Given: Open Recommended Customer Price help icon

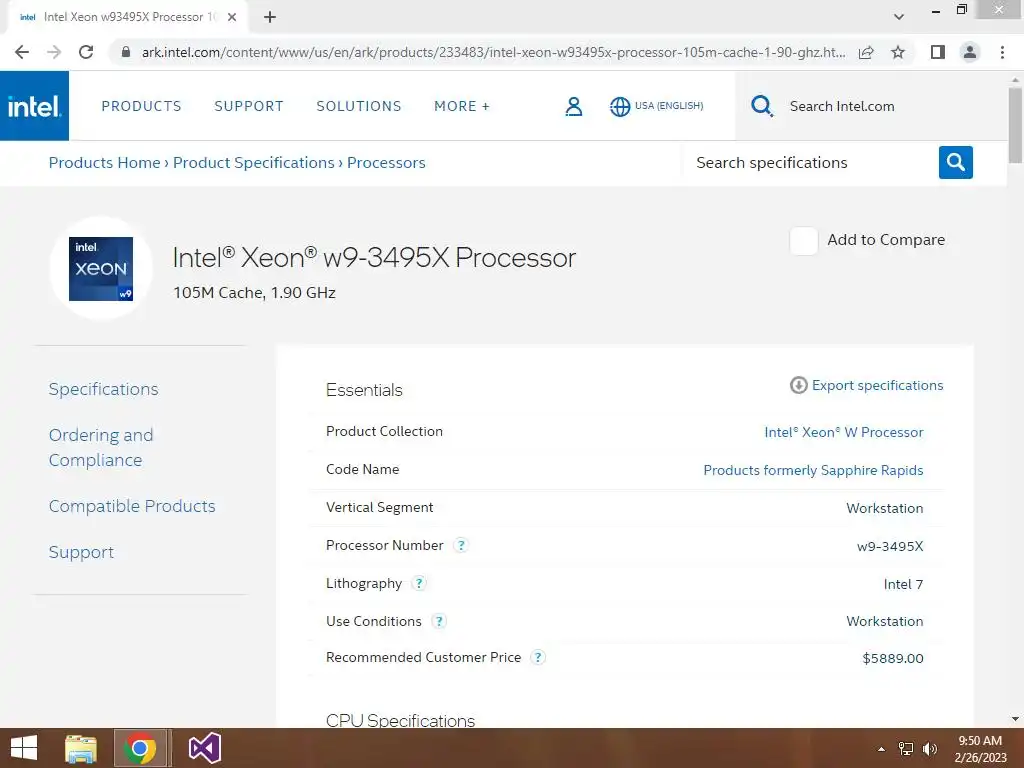Looking at the screenshot, I should [x=537, y=657].
